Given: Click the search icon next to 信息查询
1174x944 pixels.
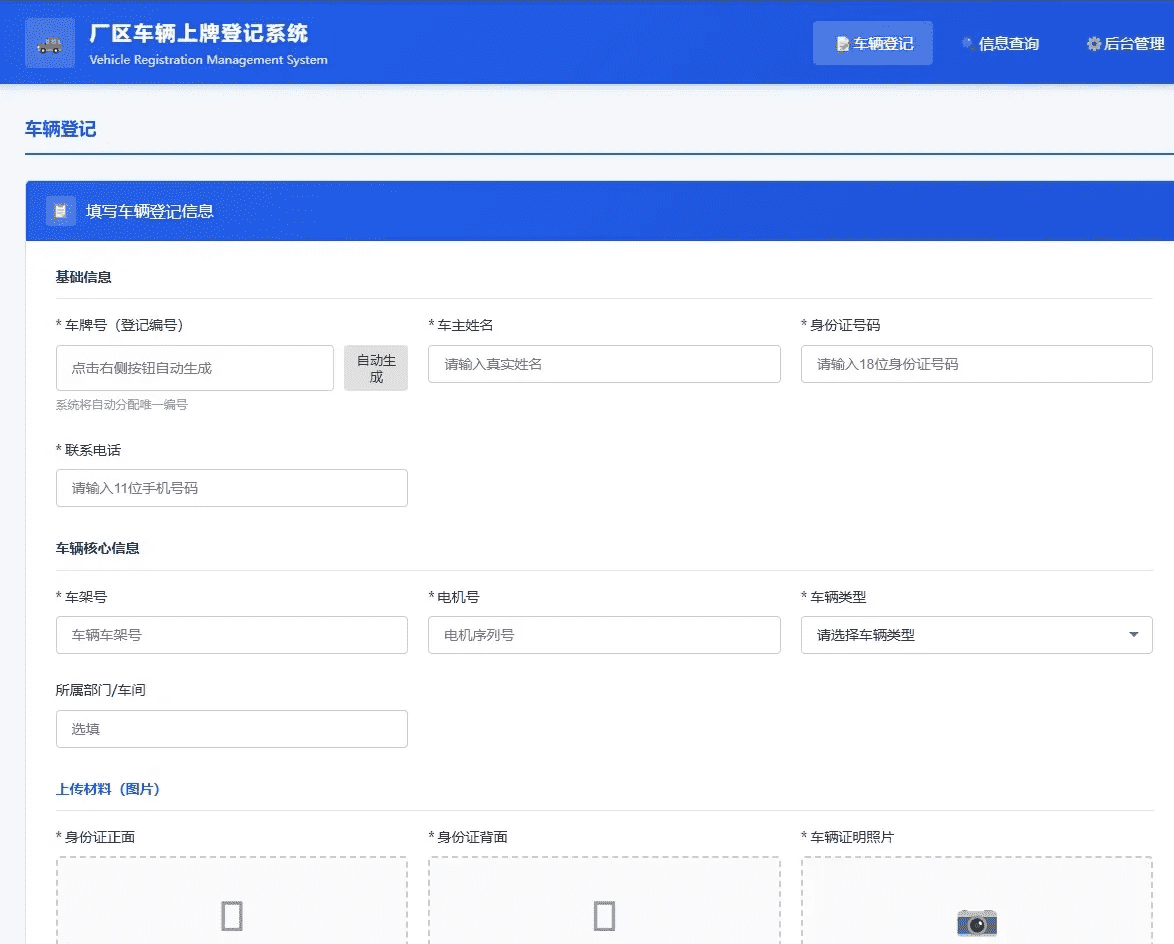Looking at the screenshot, I should pos(967,43).
